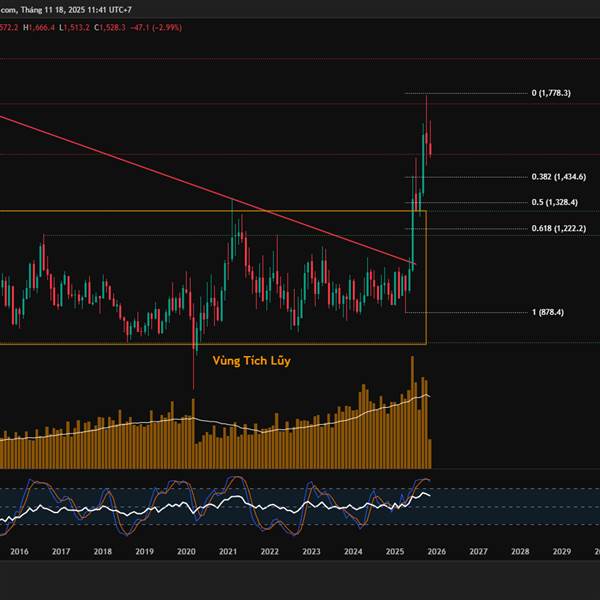Click the change value −47.1 (−2.99%)
The height and width of the screenshot is (600, 600).
(156, 28)
